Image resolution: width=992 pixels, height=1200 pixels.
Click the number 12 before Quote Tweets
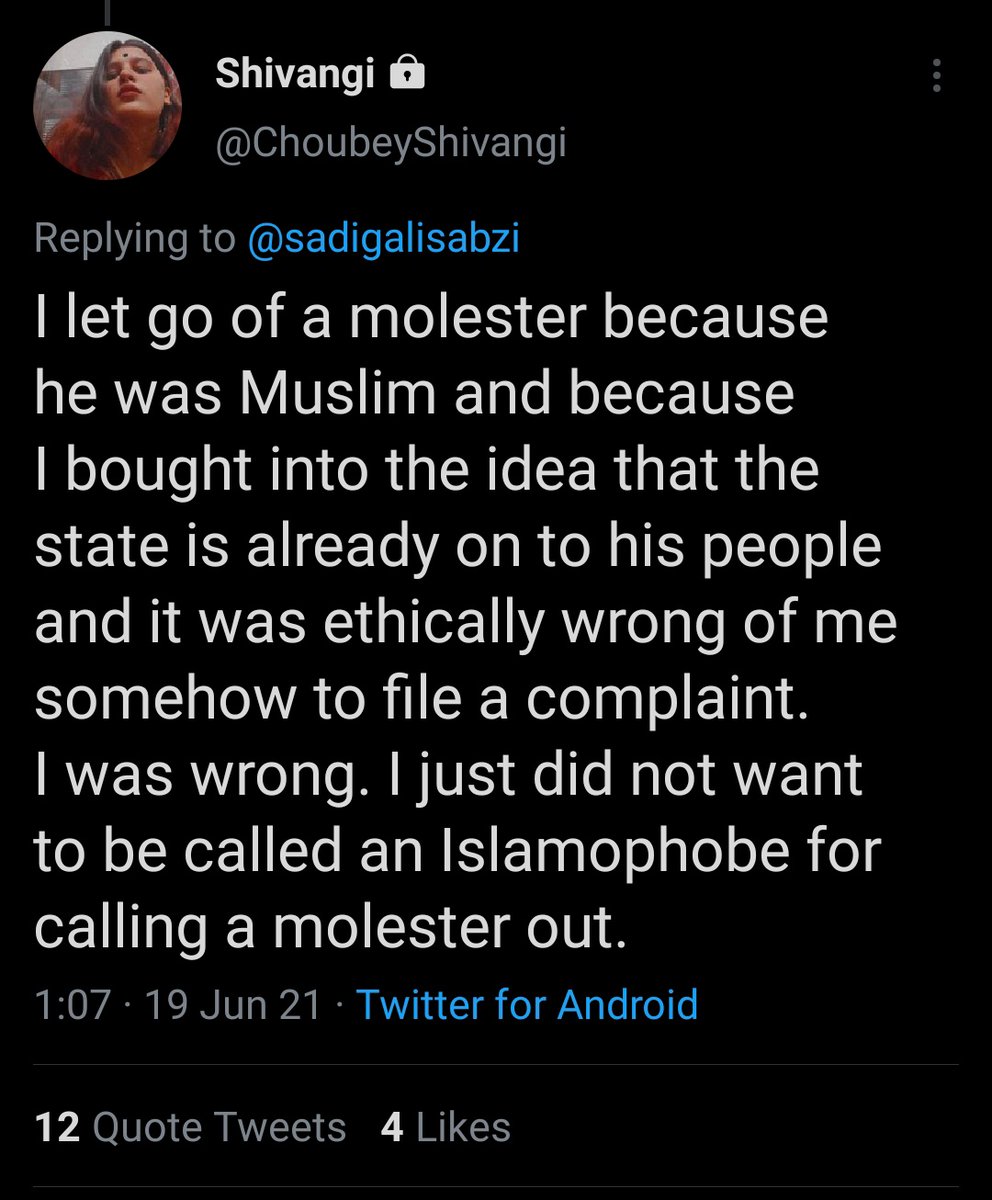tap(57, 1128)
